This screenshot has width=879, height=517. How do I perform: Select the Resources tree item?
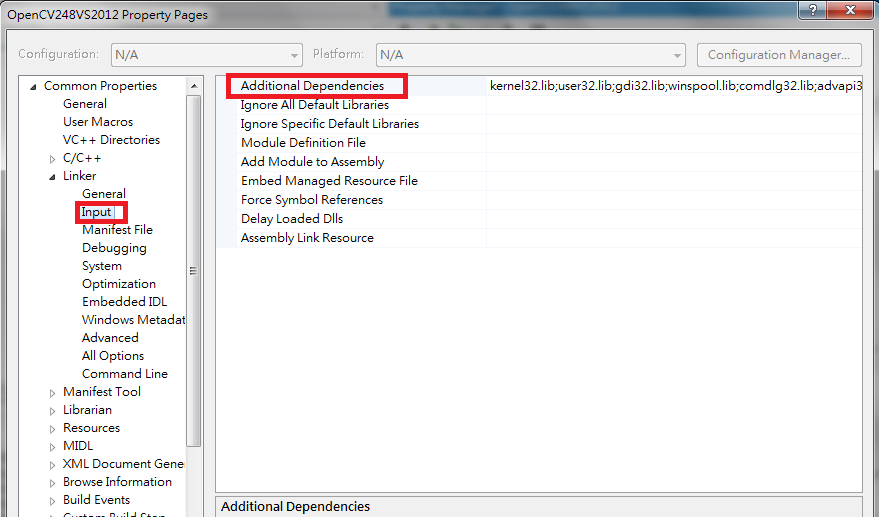click(x=91, y=427)
